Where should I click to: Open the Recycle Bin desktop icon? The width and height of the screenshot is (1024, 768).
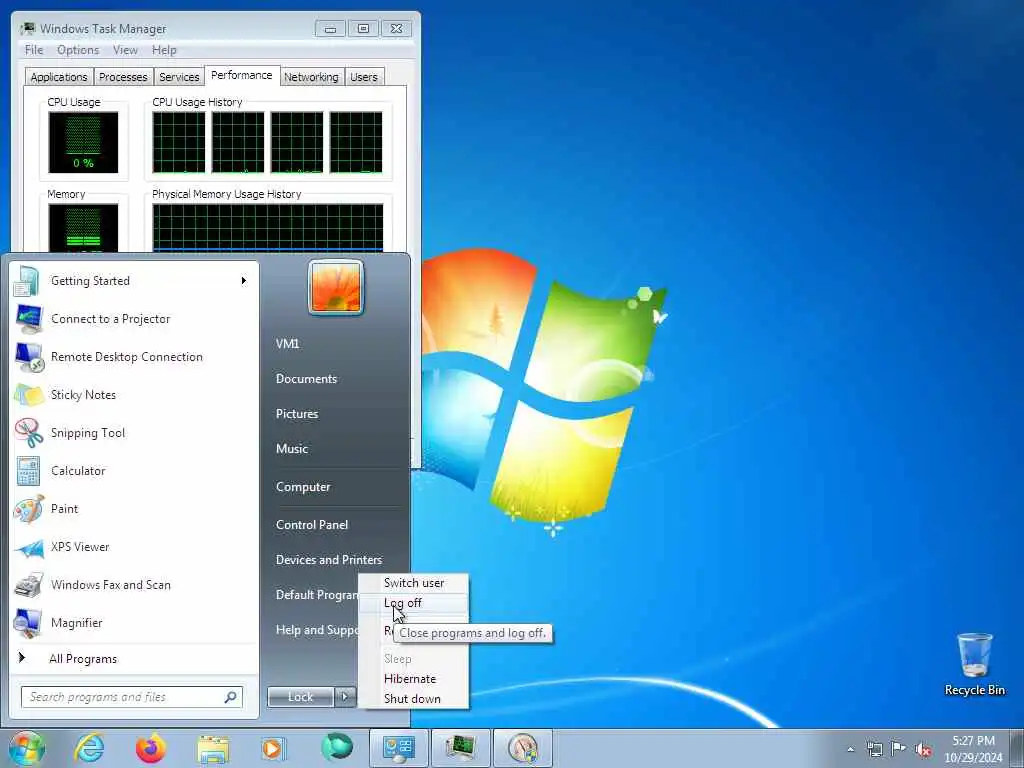coord(974,664)
